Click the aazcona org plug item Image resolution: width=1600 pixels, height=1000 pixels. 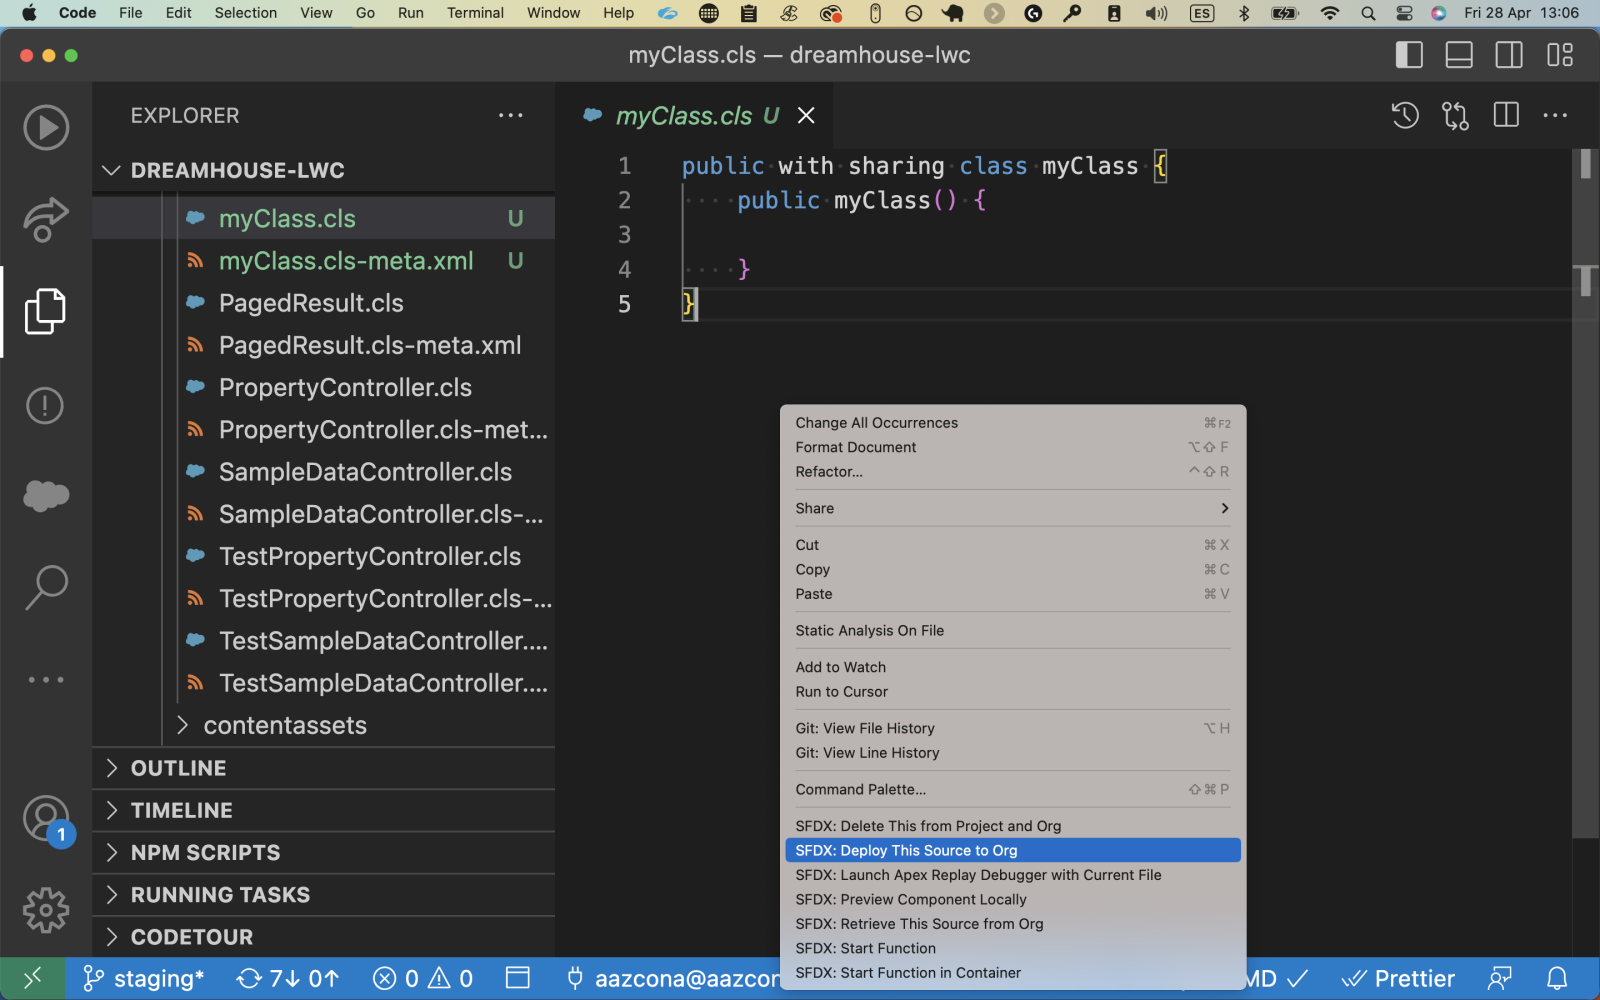[x=672, y=978]
